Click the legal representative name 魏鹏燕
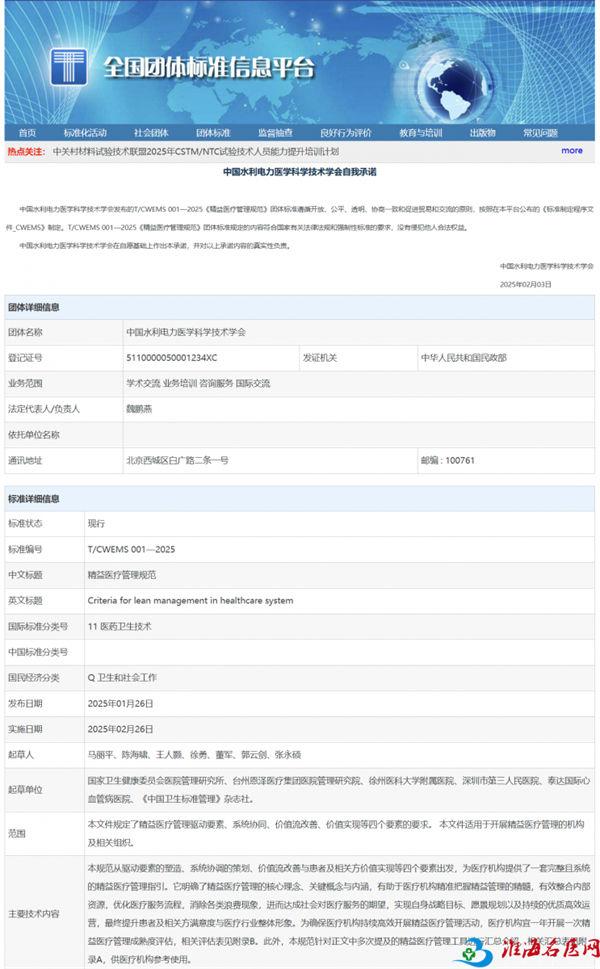 139,409
